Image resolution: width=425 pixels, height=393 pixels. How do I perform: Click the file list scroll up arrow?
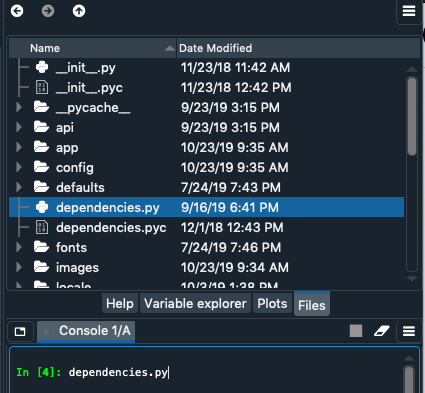(412, 70)
